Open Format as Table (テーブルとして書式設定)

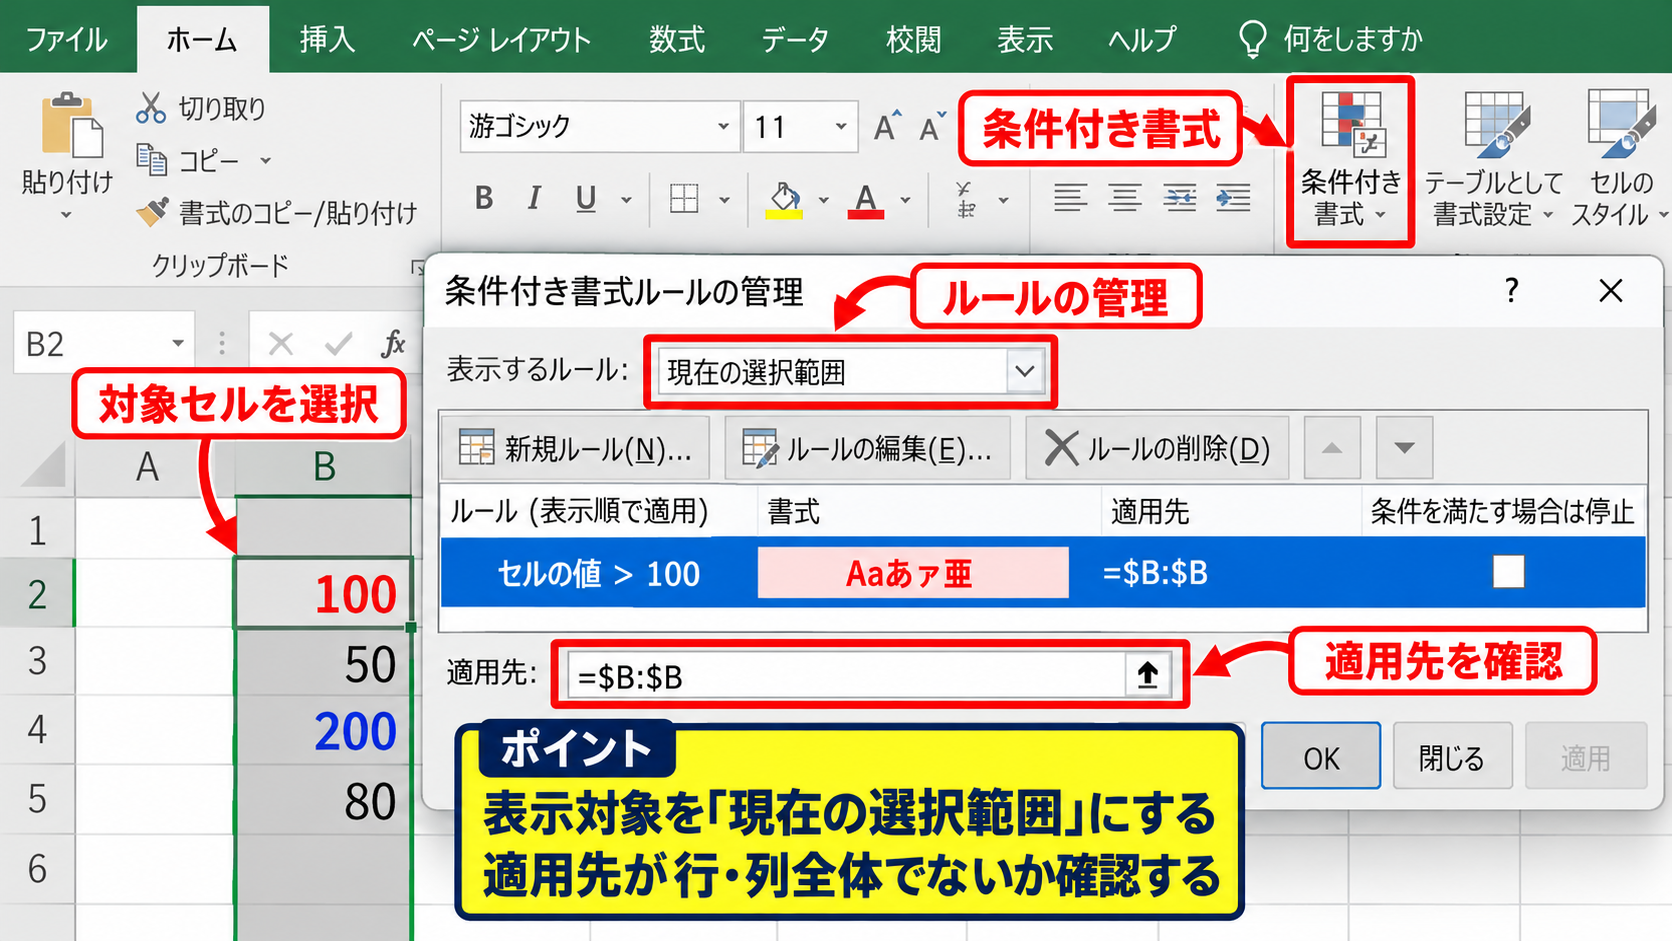click(1494, 160)
